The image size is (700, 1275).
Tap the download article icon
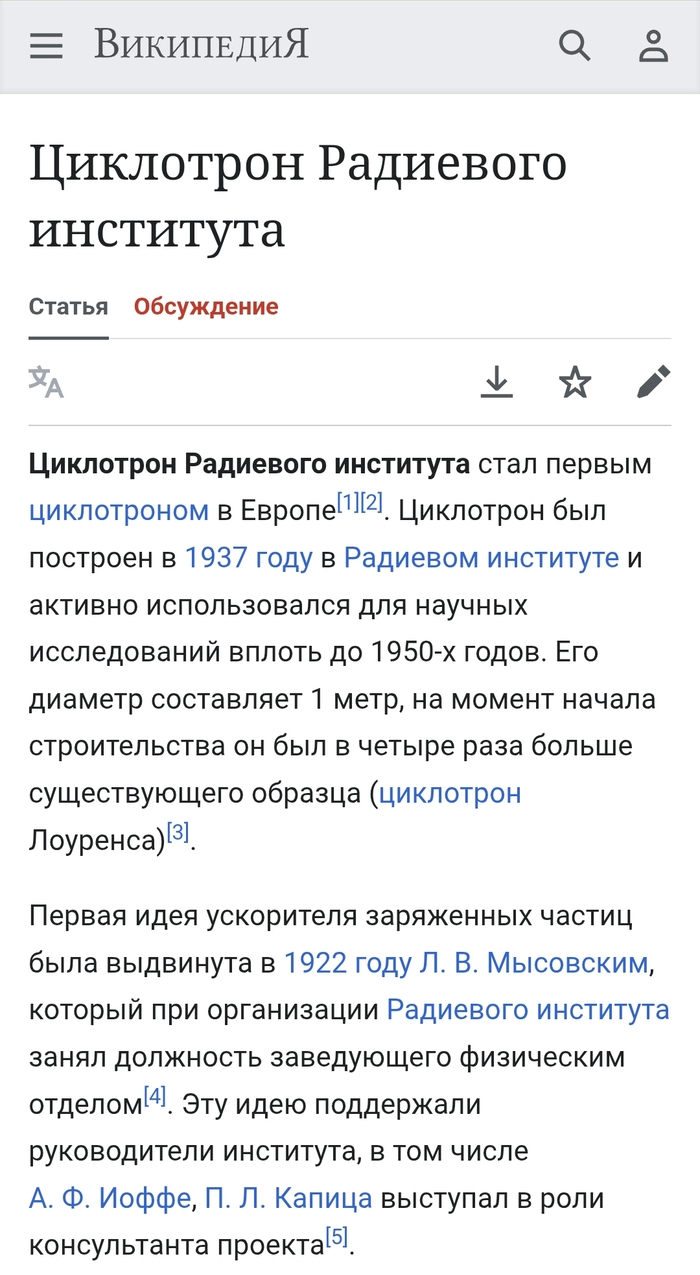(496, 382)
